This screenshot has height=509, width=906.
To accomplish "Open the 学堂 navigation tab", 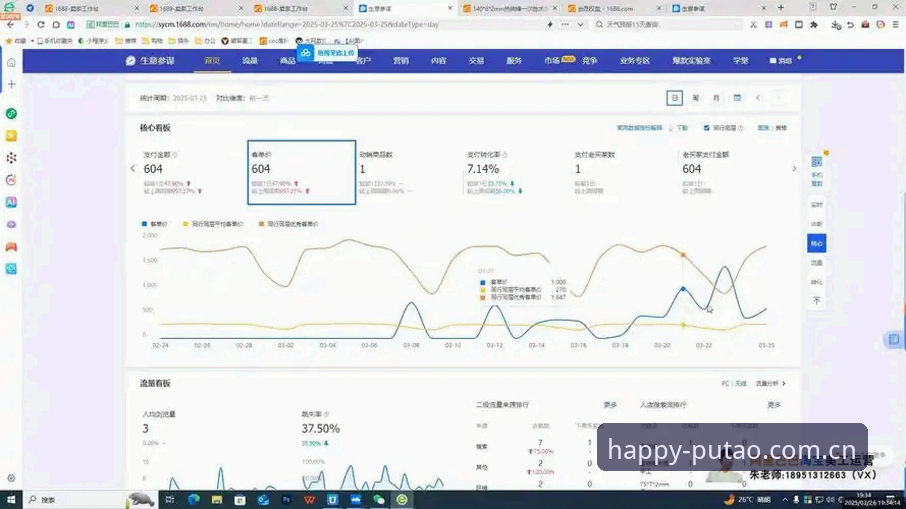I will [x=741, y=61].
